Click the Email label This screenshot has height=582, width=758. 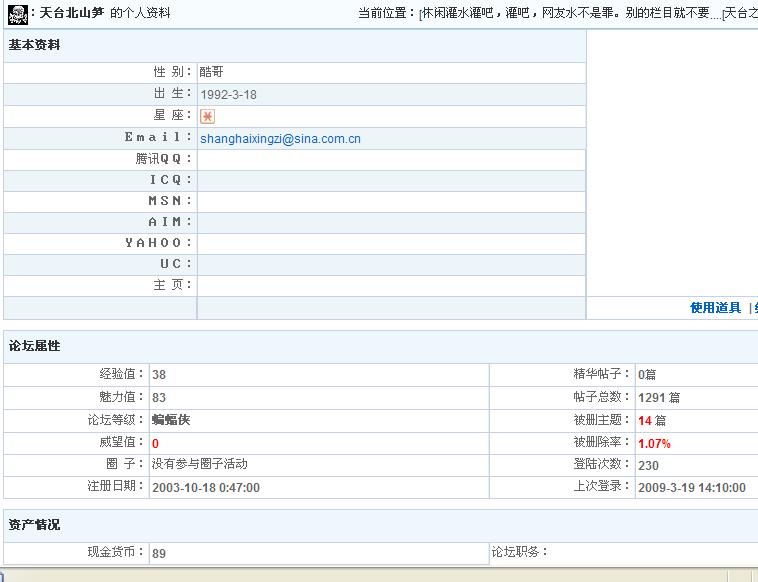[158, 137]
